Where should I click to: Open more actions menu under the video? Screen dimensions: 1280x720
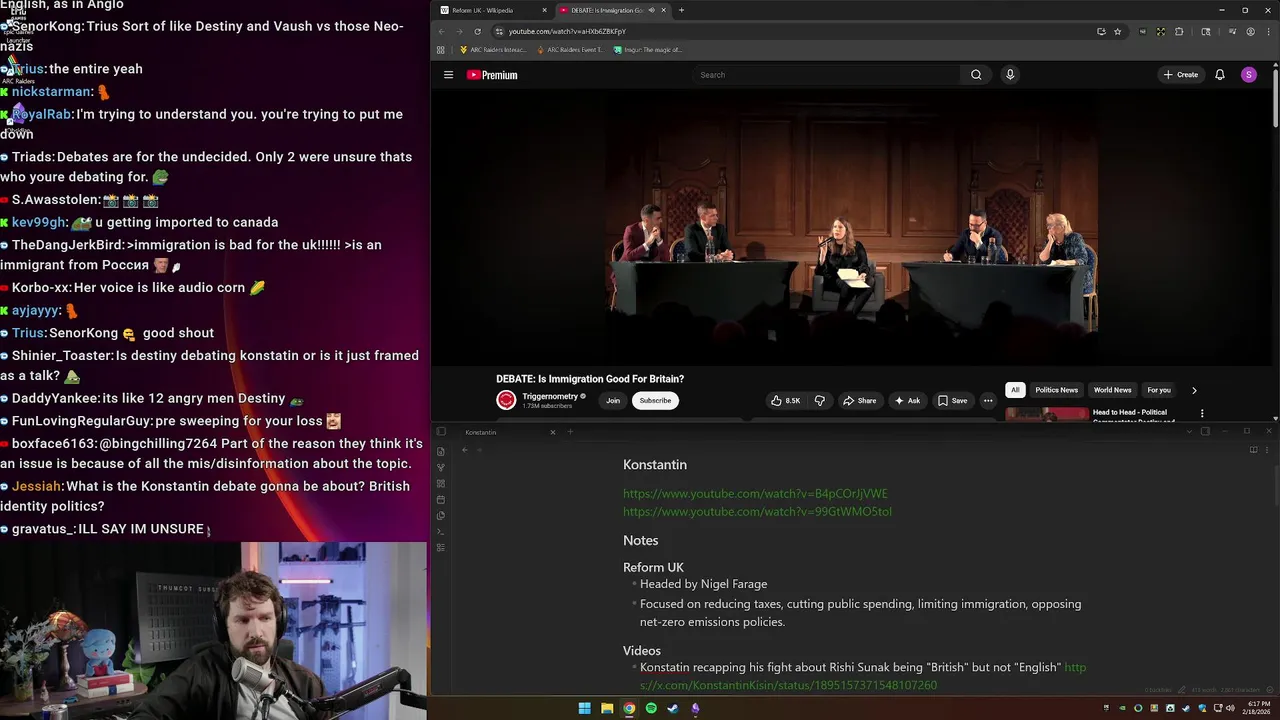tap(988, 400)
